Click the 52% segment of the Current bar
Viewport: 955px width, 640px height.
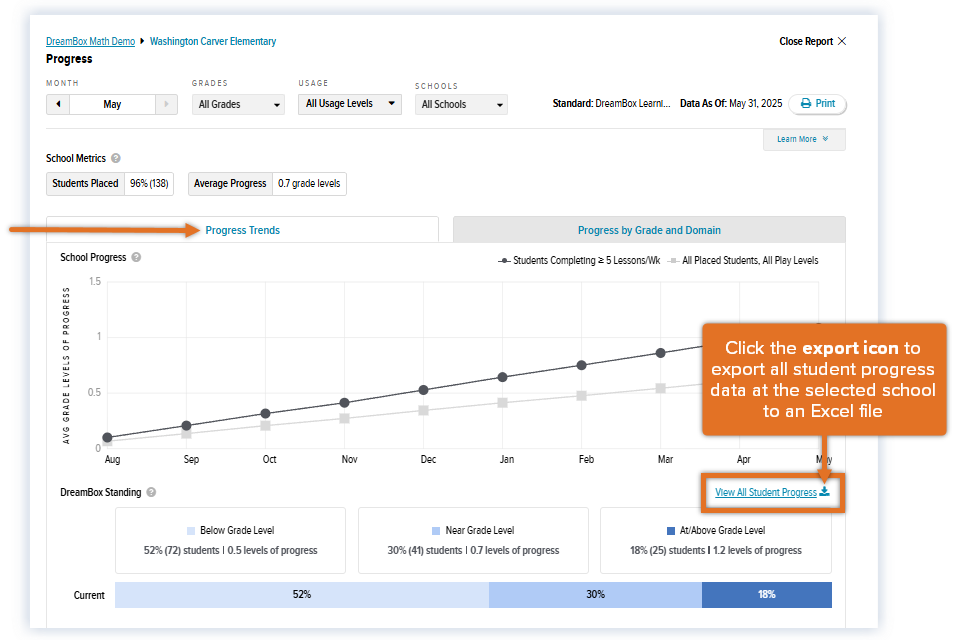pos(300,594)
